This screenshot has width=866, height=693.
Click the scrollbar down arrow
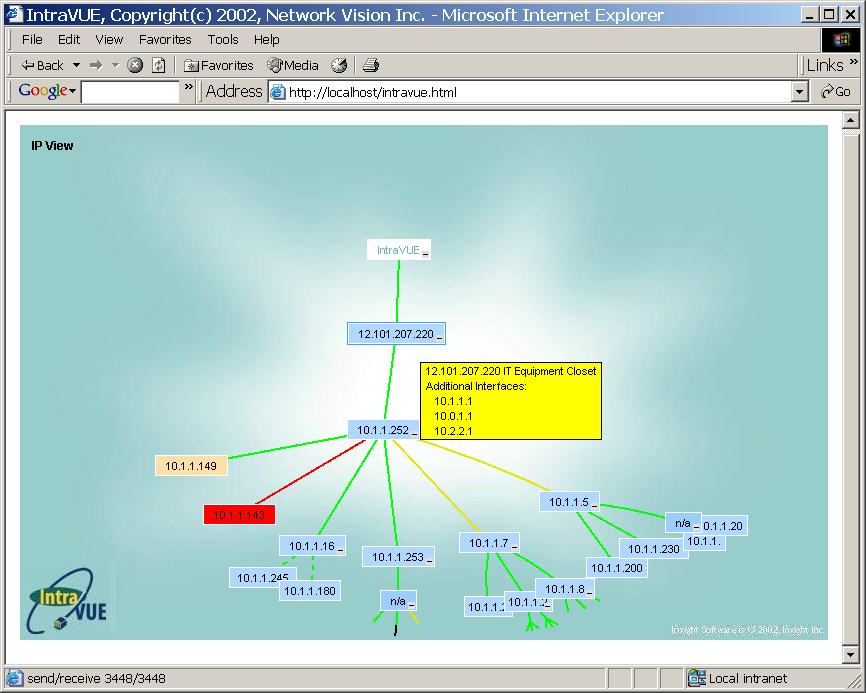tap(851, 655)
